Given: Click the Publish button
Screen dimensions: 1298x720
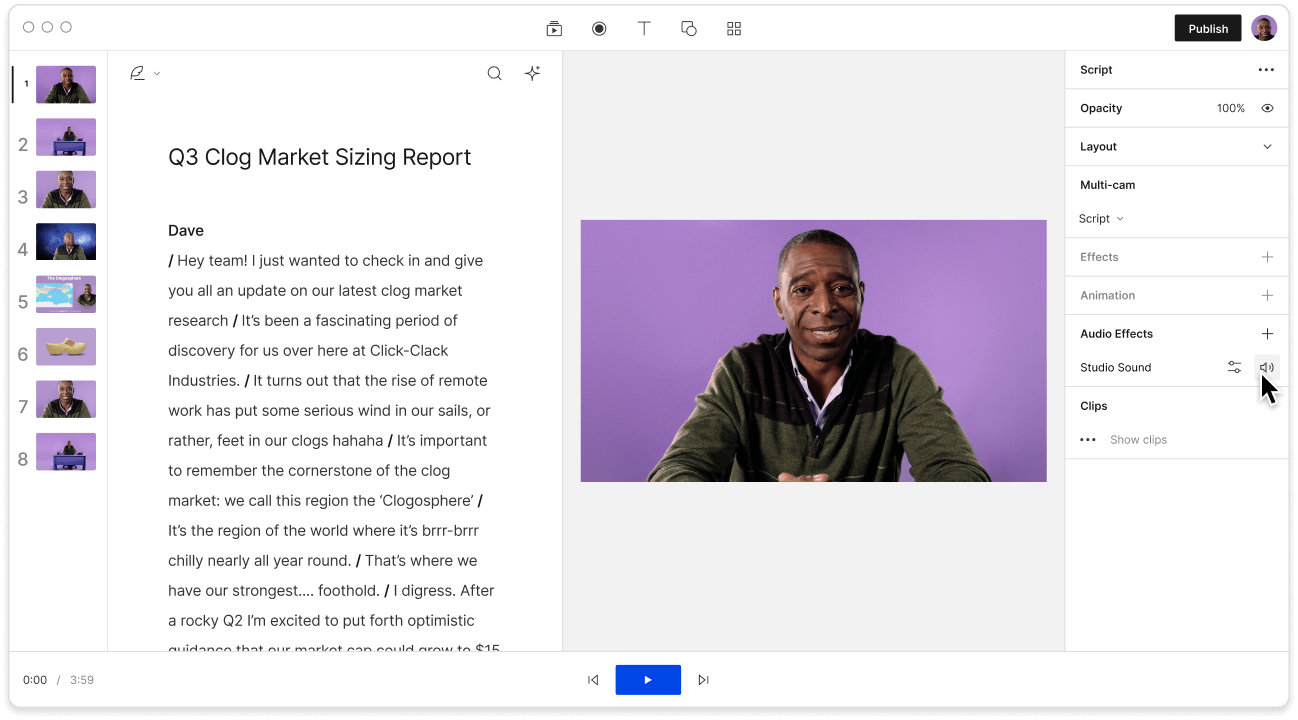Looking at the screenshot, I should tap(1207, 28).
